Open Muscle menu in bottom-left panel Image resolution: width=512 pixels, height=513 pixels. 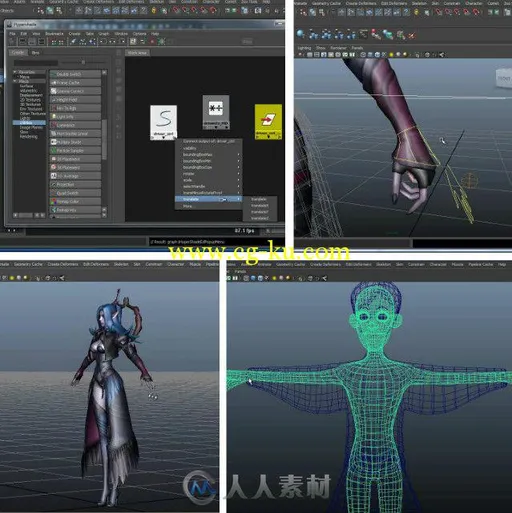(195, 264)
